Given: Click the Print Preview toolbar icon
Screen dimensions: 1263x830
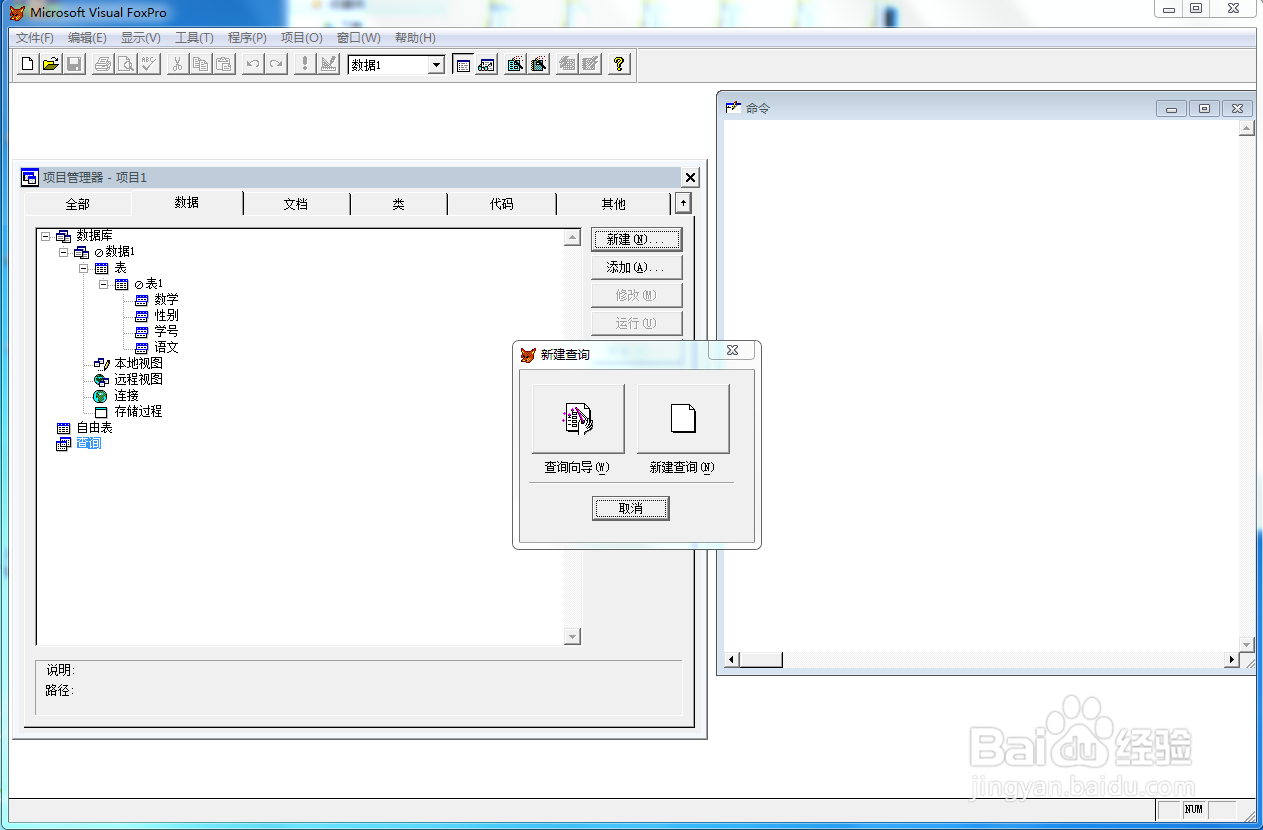Looking at the screenshot, I should coord(125,64).
